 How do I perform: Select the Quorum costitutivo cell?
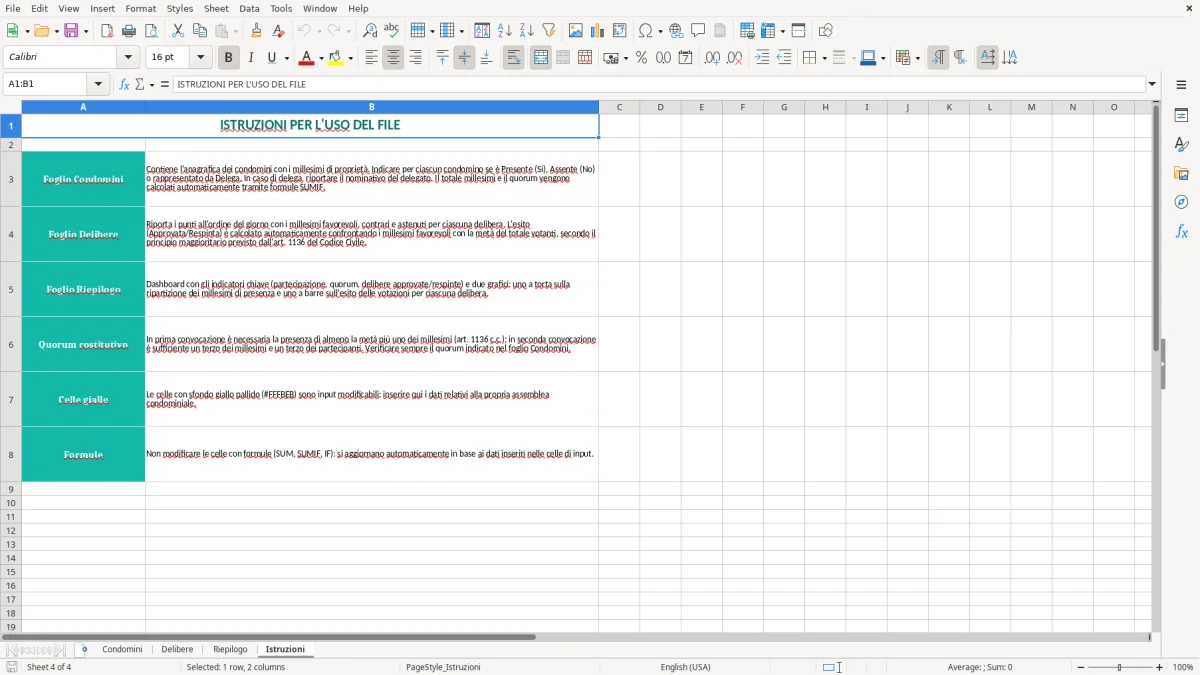(x=83, y=344)
